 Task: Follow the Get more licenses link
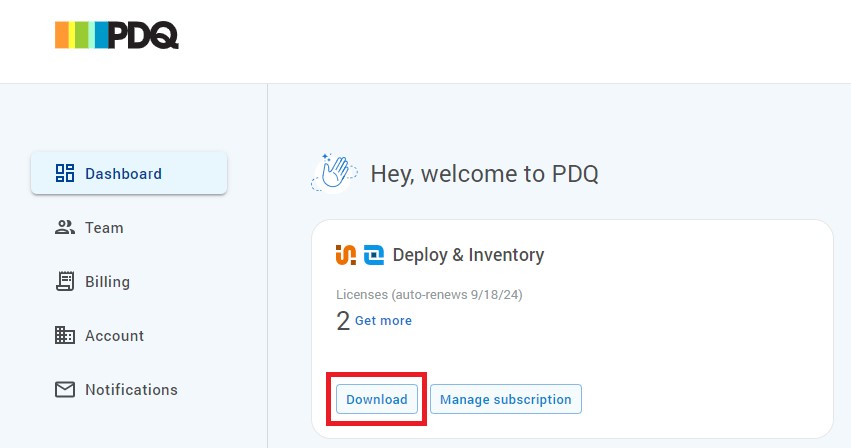coord(383,321)
